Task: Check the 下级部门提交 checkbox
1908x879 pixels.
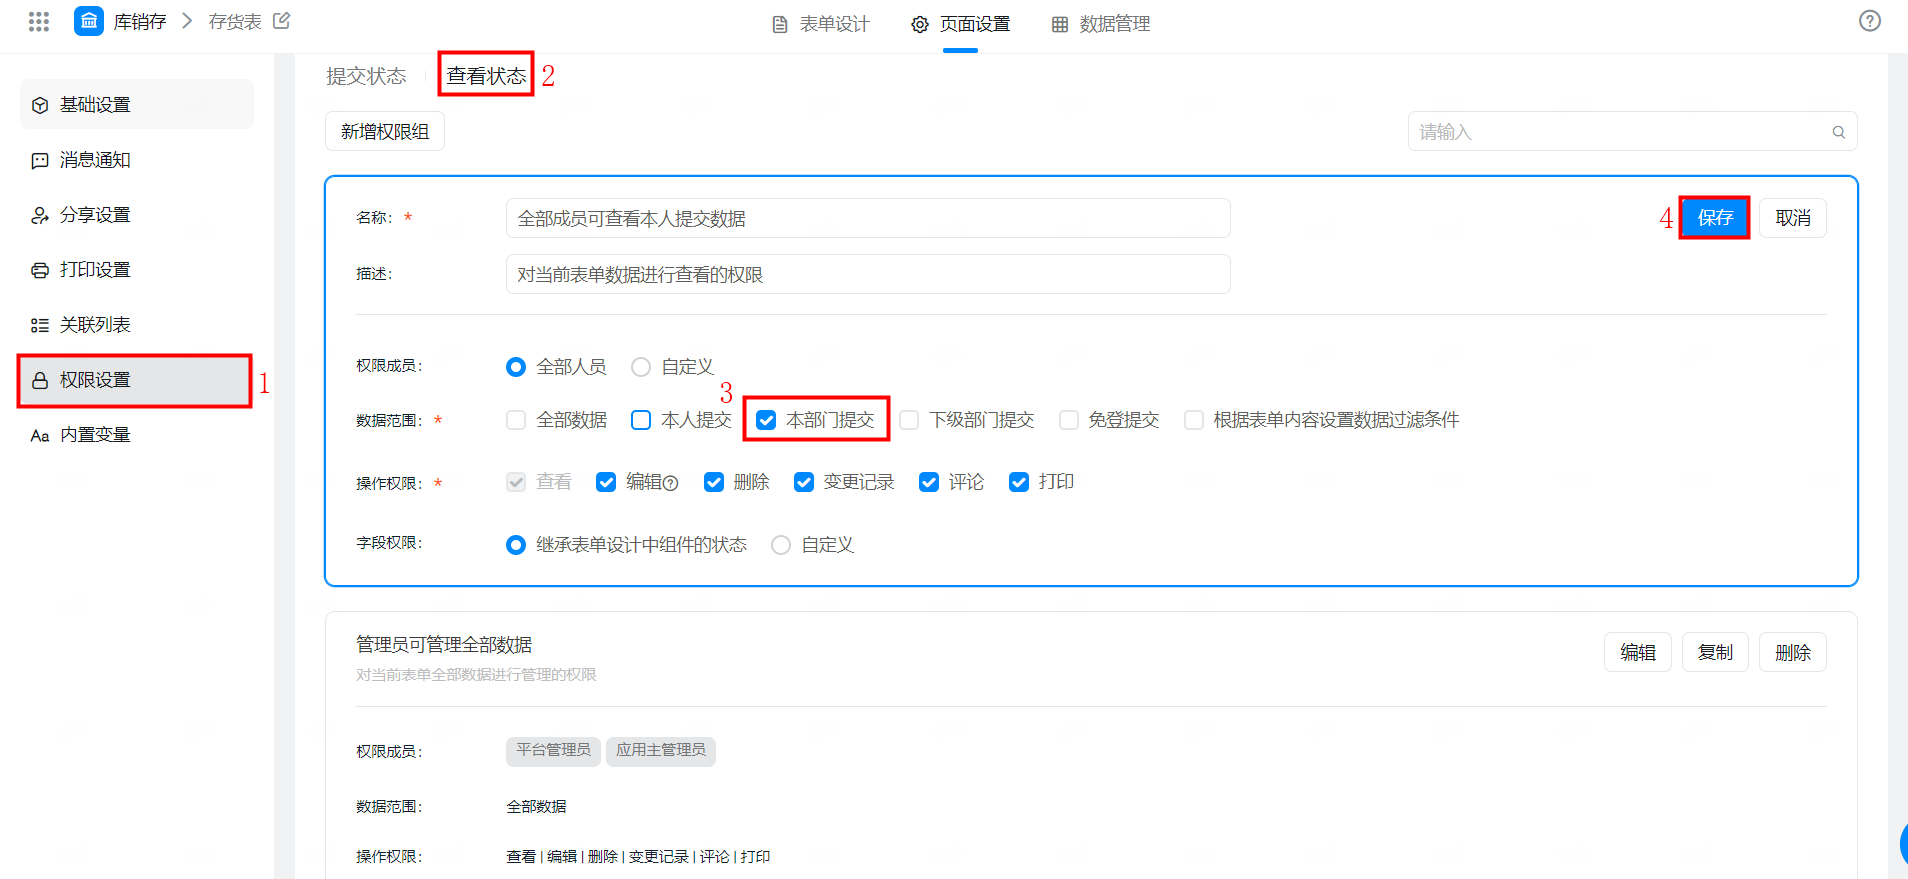Action: pos(909,420)
